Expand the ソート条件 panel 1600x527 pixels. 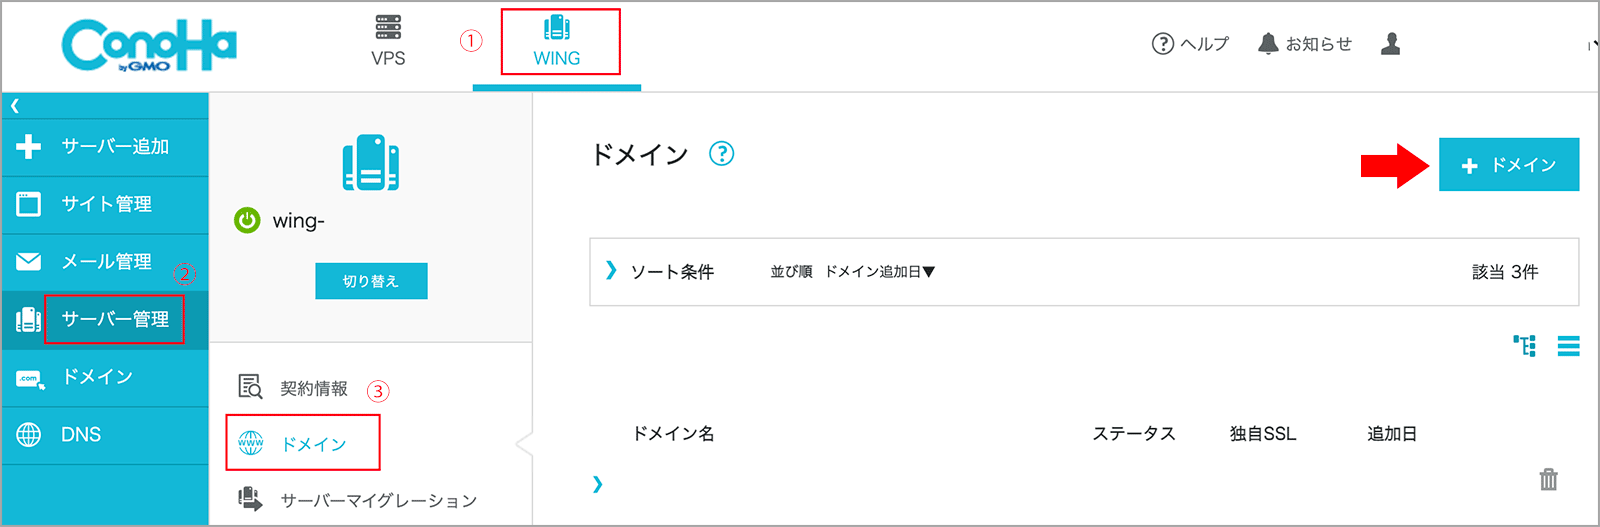click(x=611, y=271)
